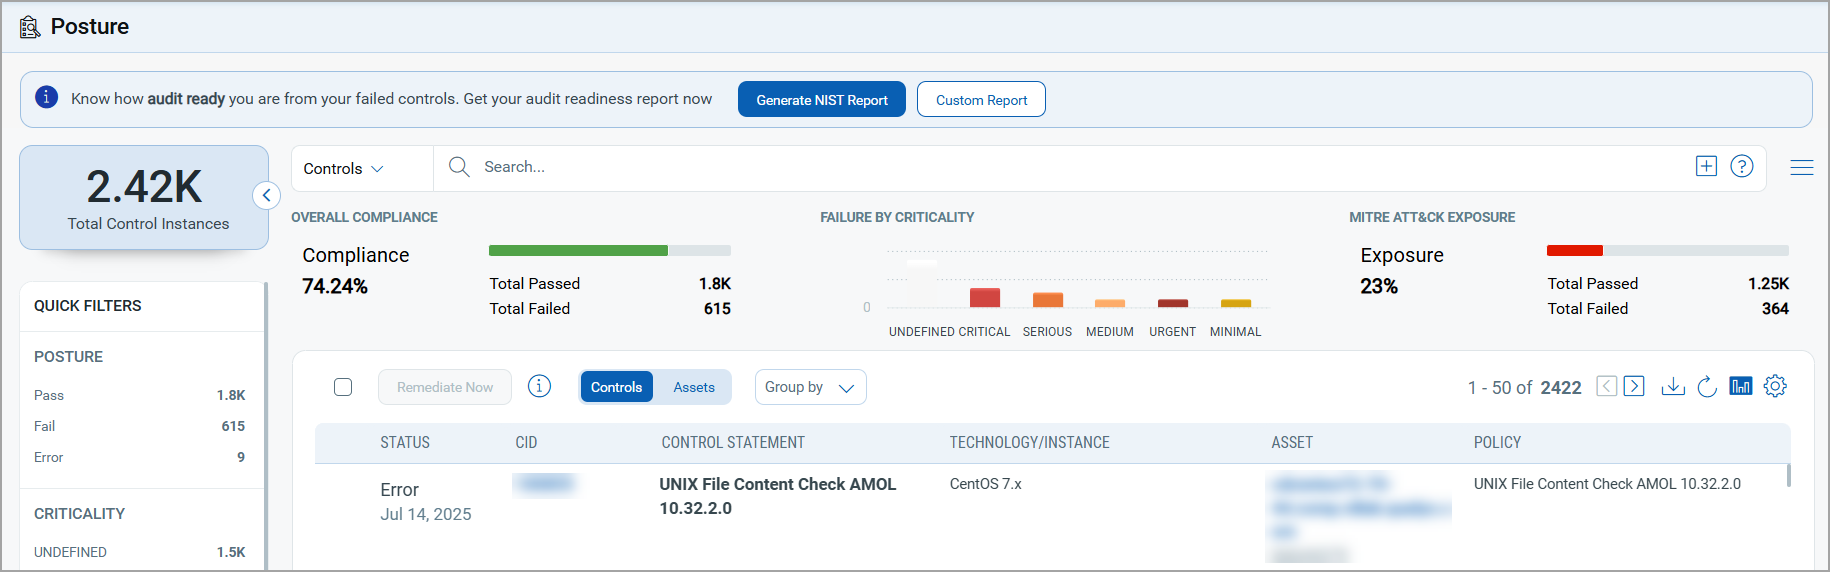Open the Controls search scope dropdown
1830x572 pixels.
(x=343, y=168)
